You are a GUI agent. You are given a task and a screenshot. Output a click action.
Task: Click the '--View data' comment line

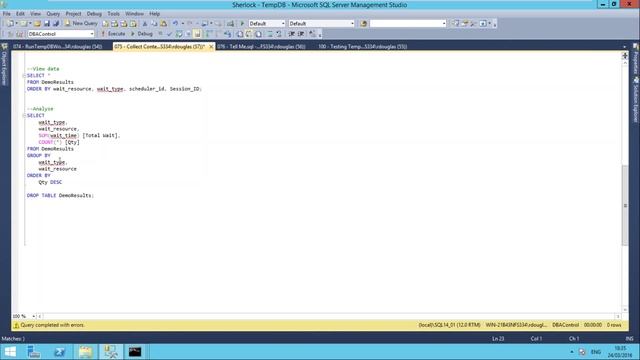coord(43,69)
